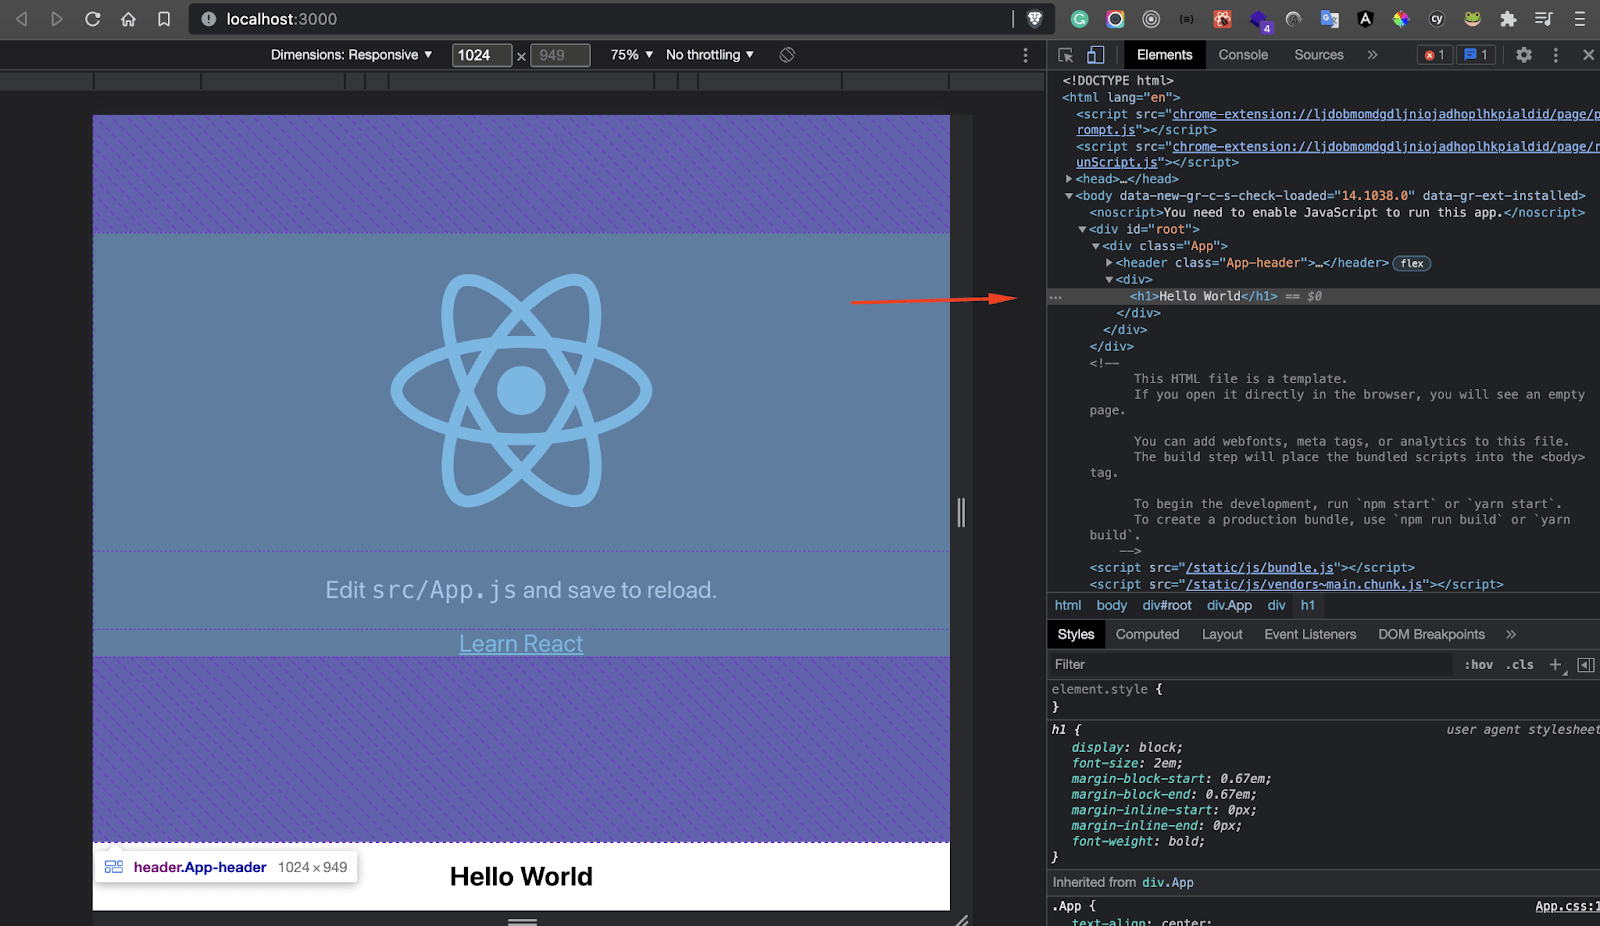Viewport: 1600px width, 926px height.
Task: Expand the header App-header node
Action: coord(1109,263)
